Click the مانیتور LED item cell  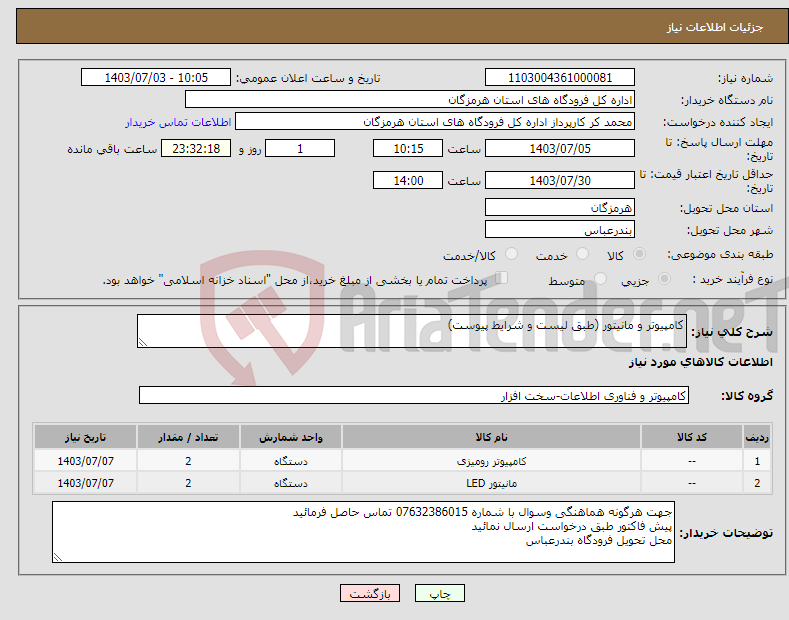coord(491,483)
